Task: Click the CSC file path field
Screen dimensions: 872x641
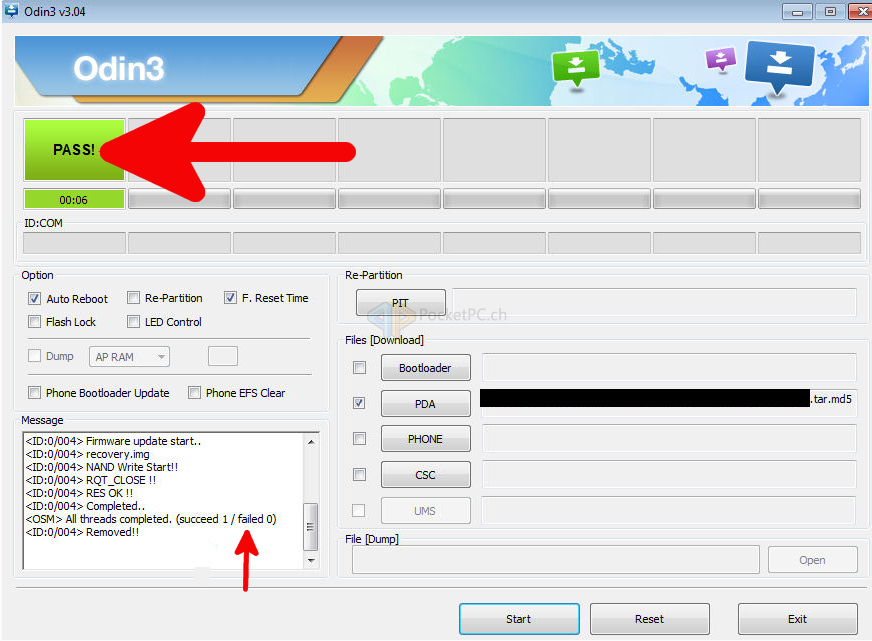Action: point(668,475)
